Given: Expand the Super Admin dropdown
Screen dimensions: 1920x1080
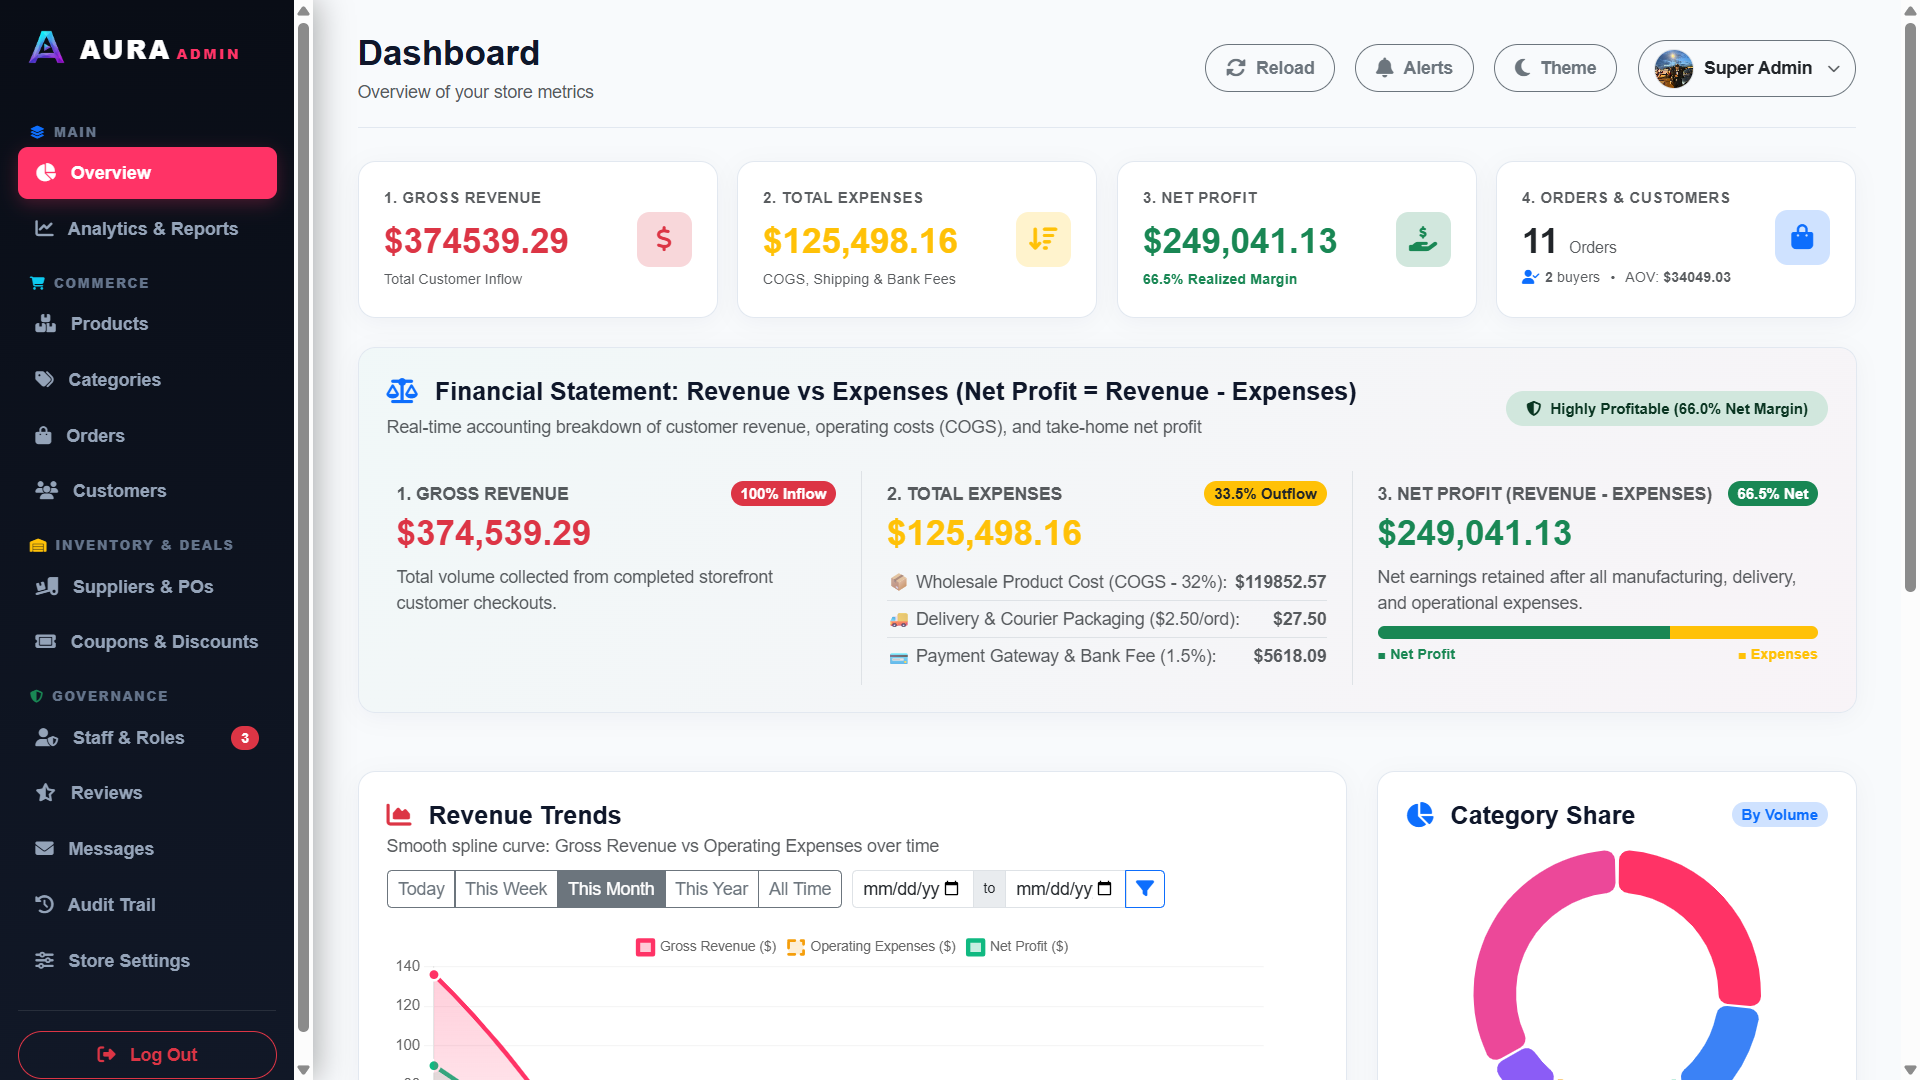Looking at the screenshot, I should pyautogui.click(x=1747, y=68).
